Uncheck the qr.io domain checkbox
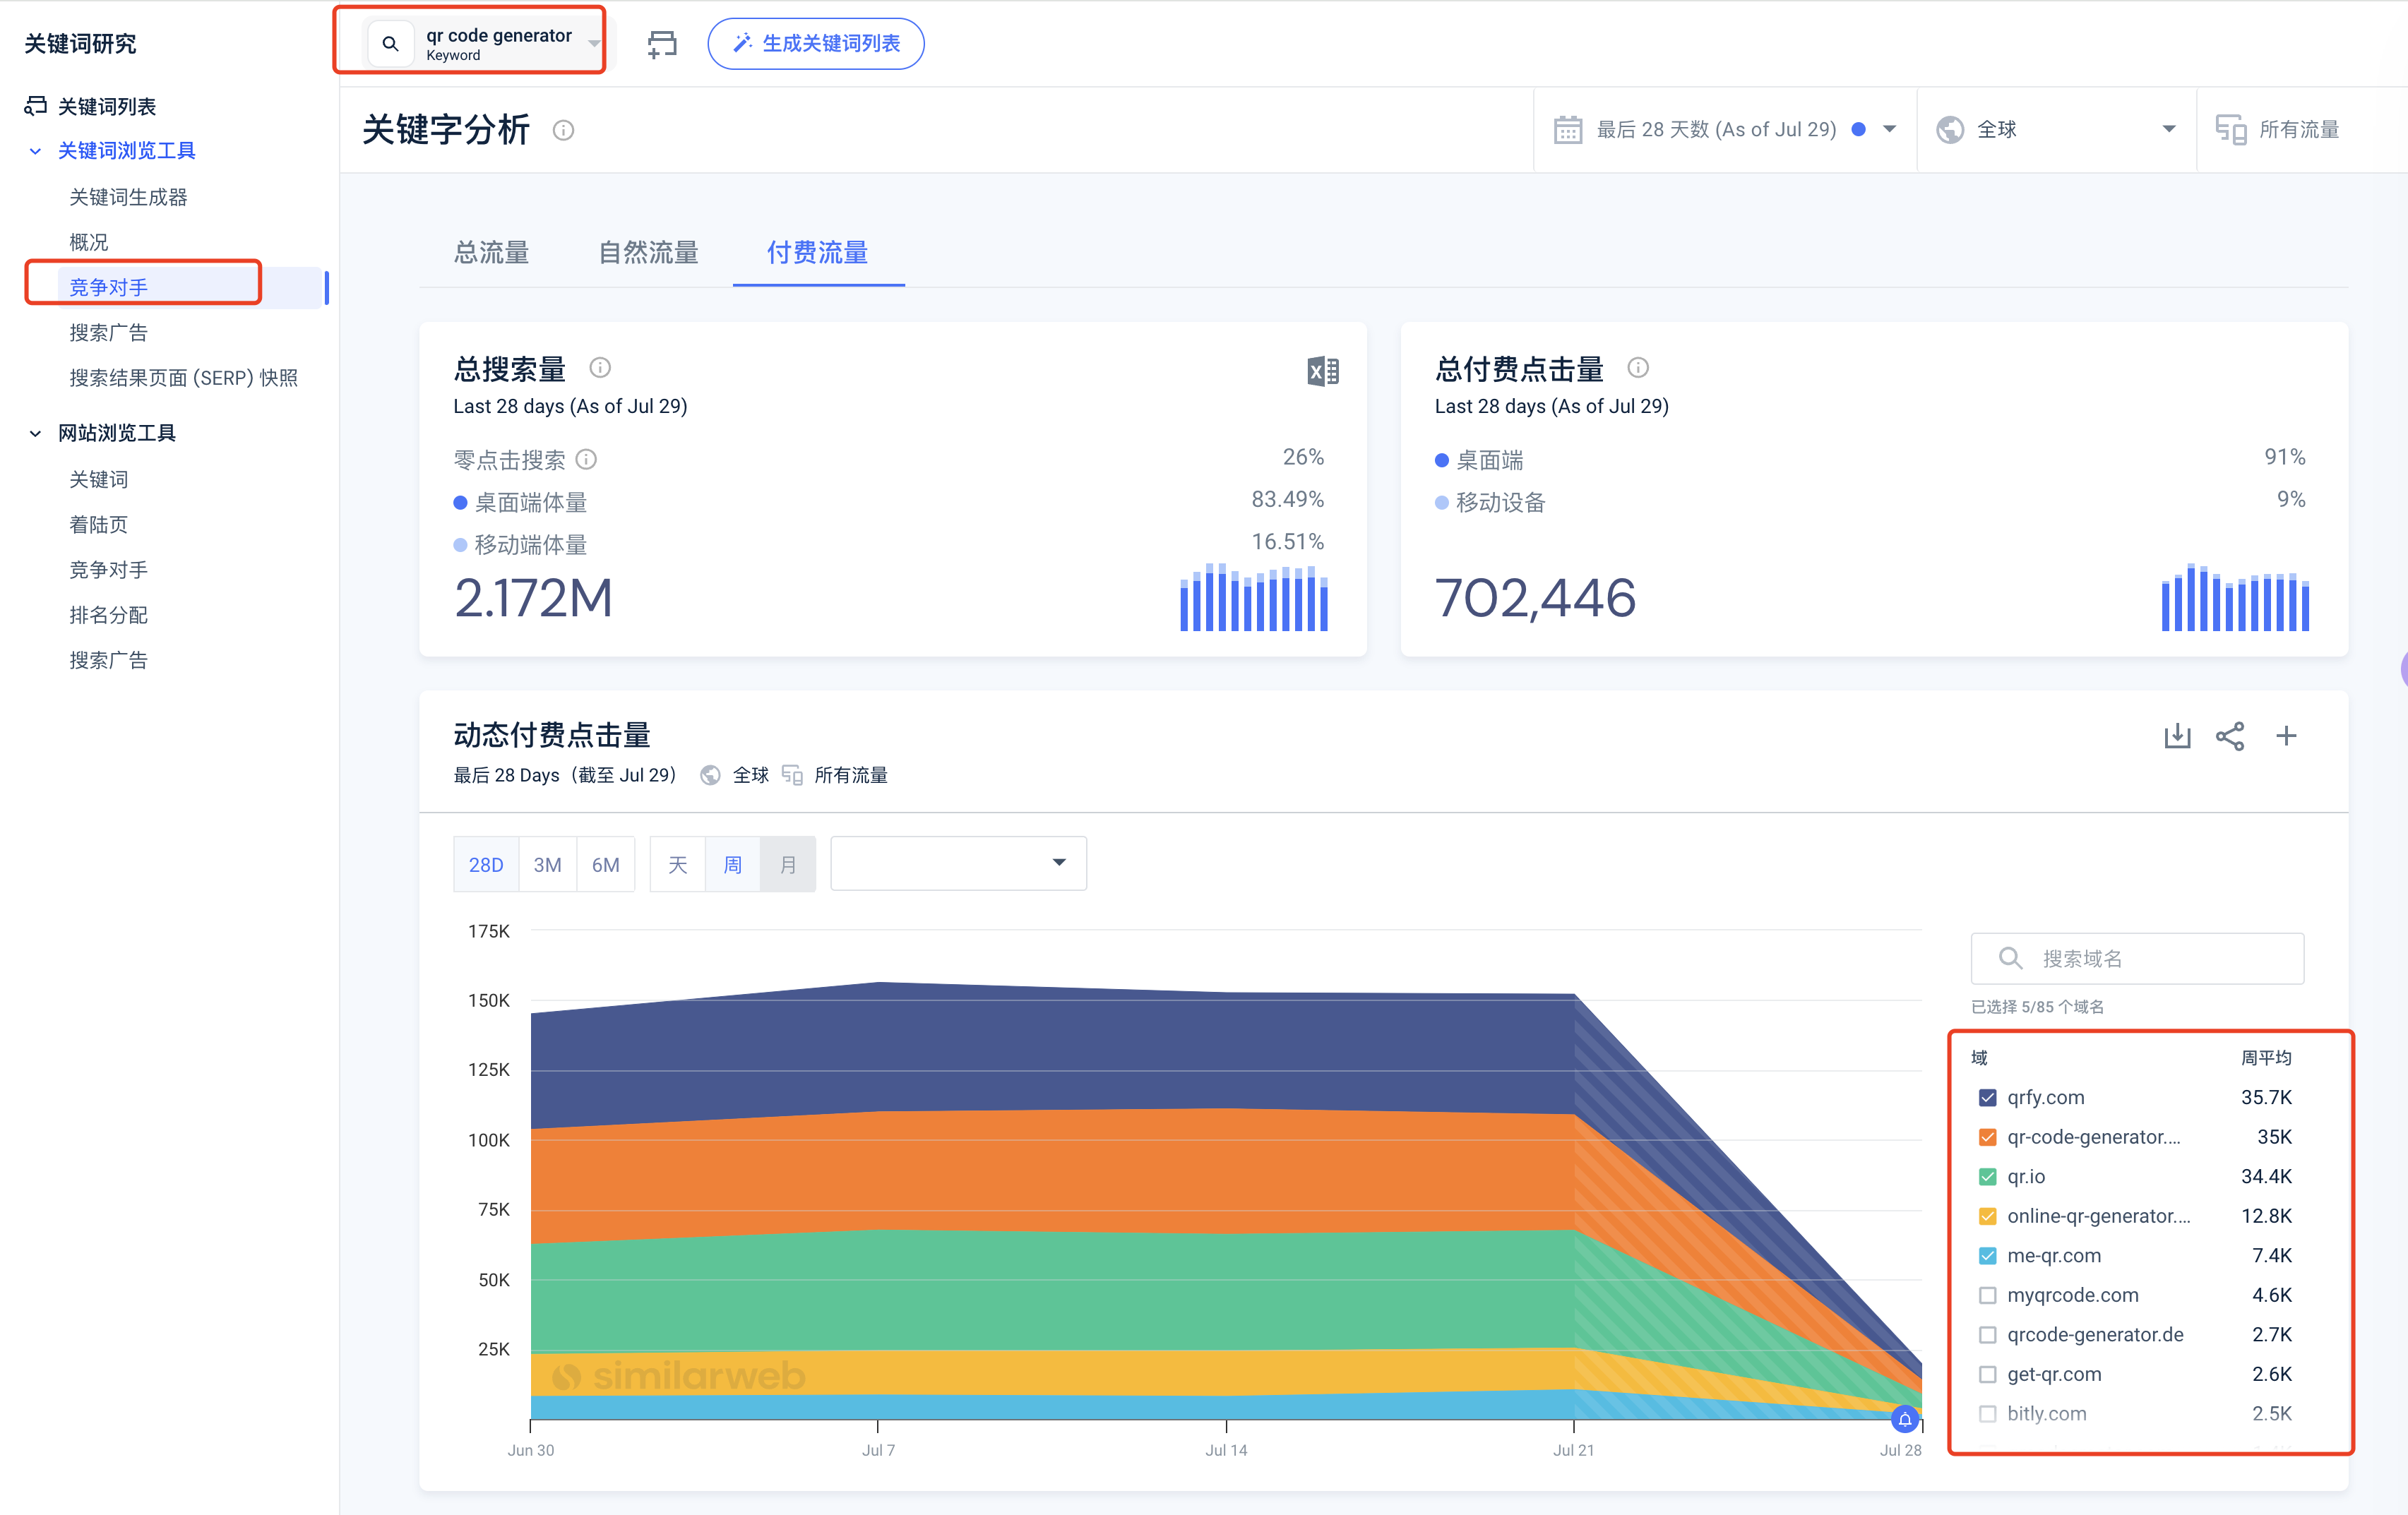This screenshot has width=2408, height=1515. tap(1988, 1176)
